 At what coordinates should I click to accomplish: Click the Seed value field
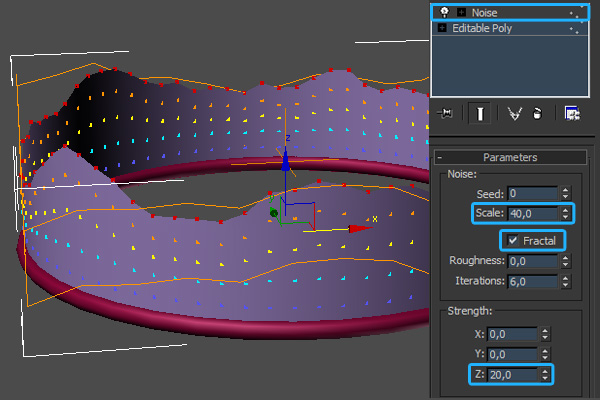531,193
